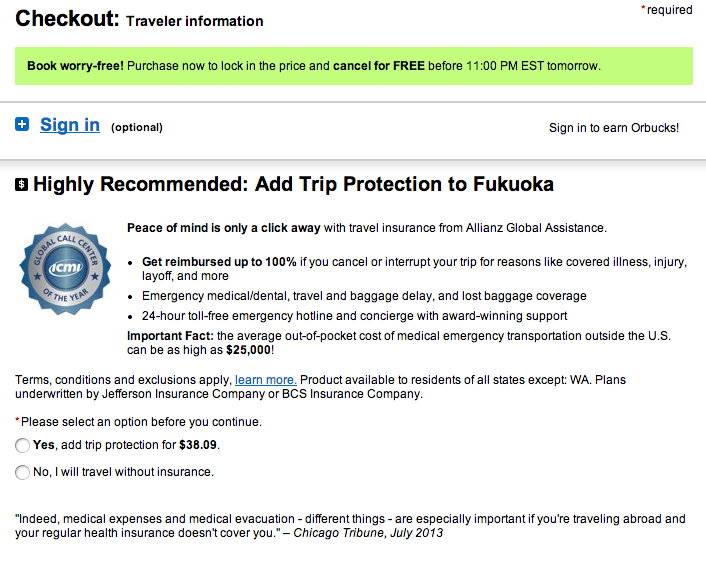Click the 'Yes, add trip protection for $38.09' label
This screenshot has width=706, height=574.
127,445
